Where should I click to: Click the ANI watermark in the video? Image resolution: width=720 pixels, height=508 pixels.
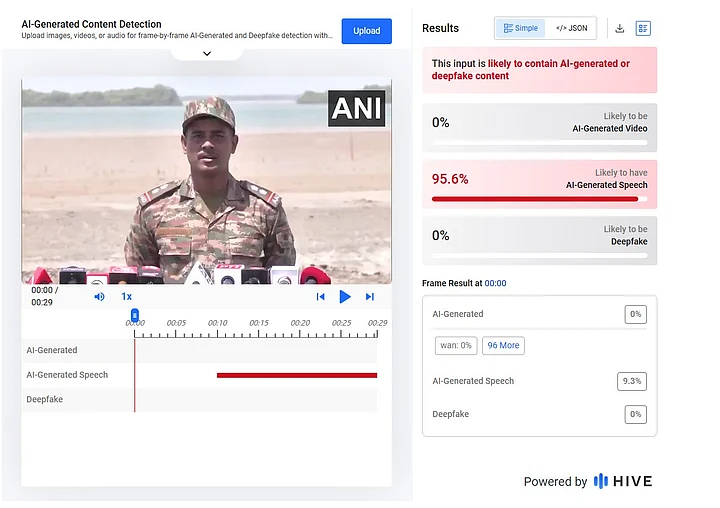[x=357, y=107]
